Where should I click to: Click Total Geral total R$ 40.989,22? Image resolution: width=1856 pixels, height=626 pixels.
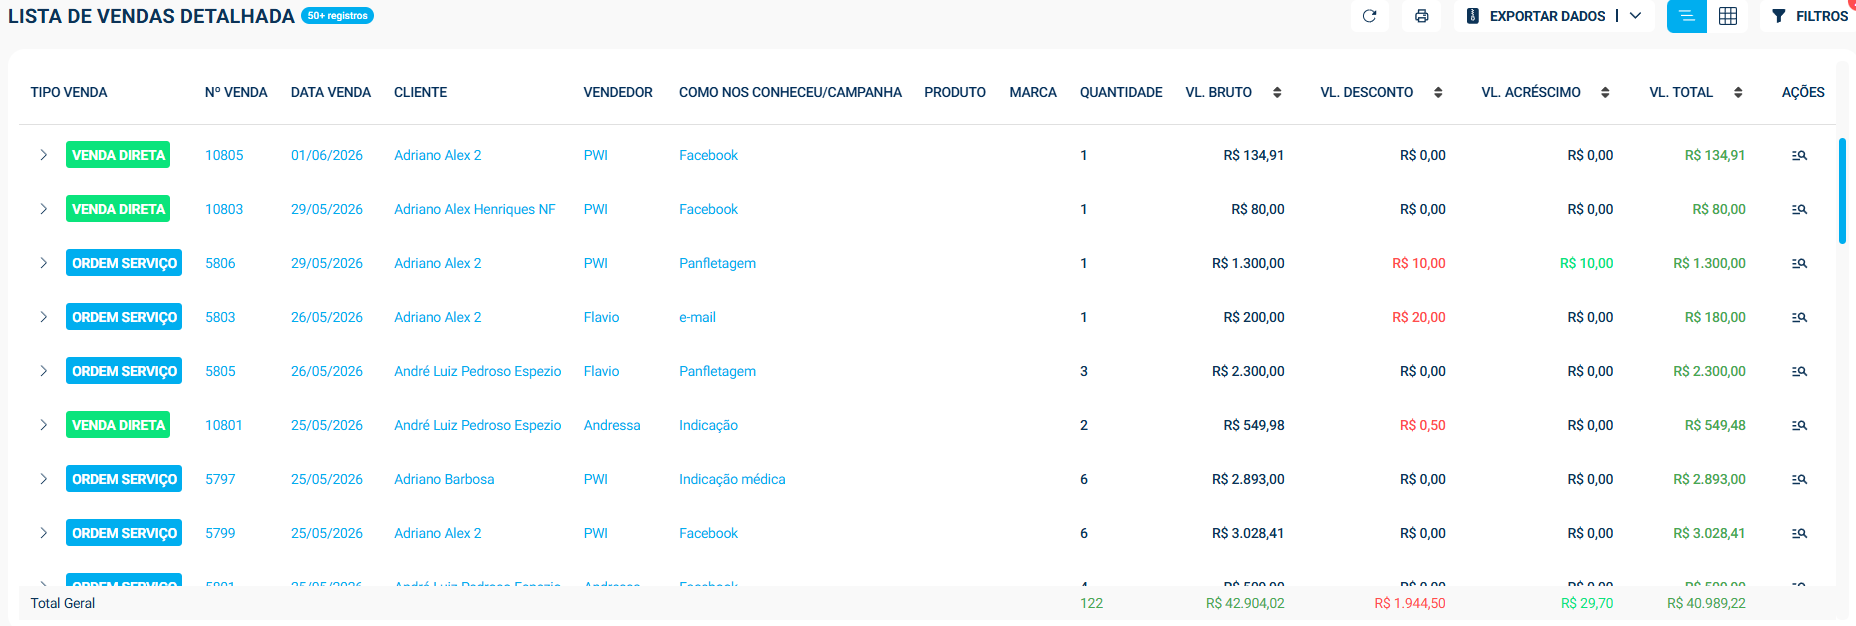(1706, 603)
